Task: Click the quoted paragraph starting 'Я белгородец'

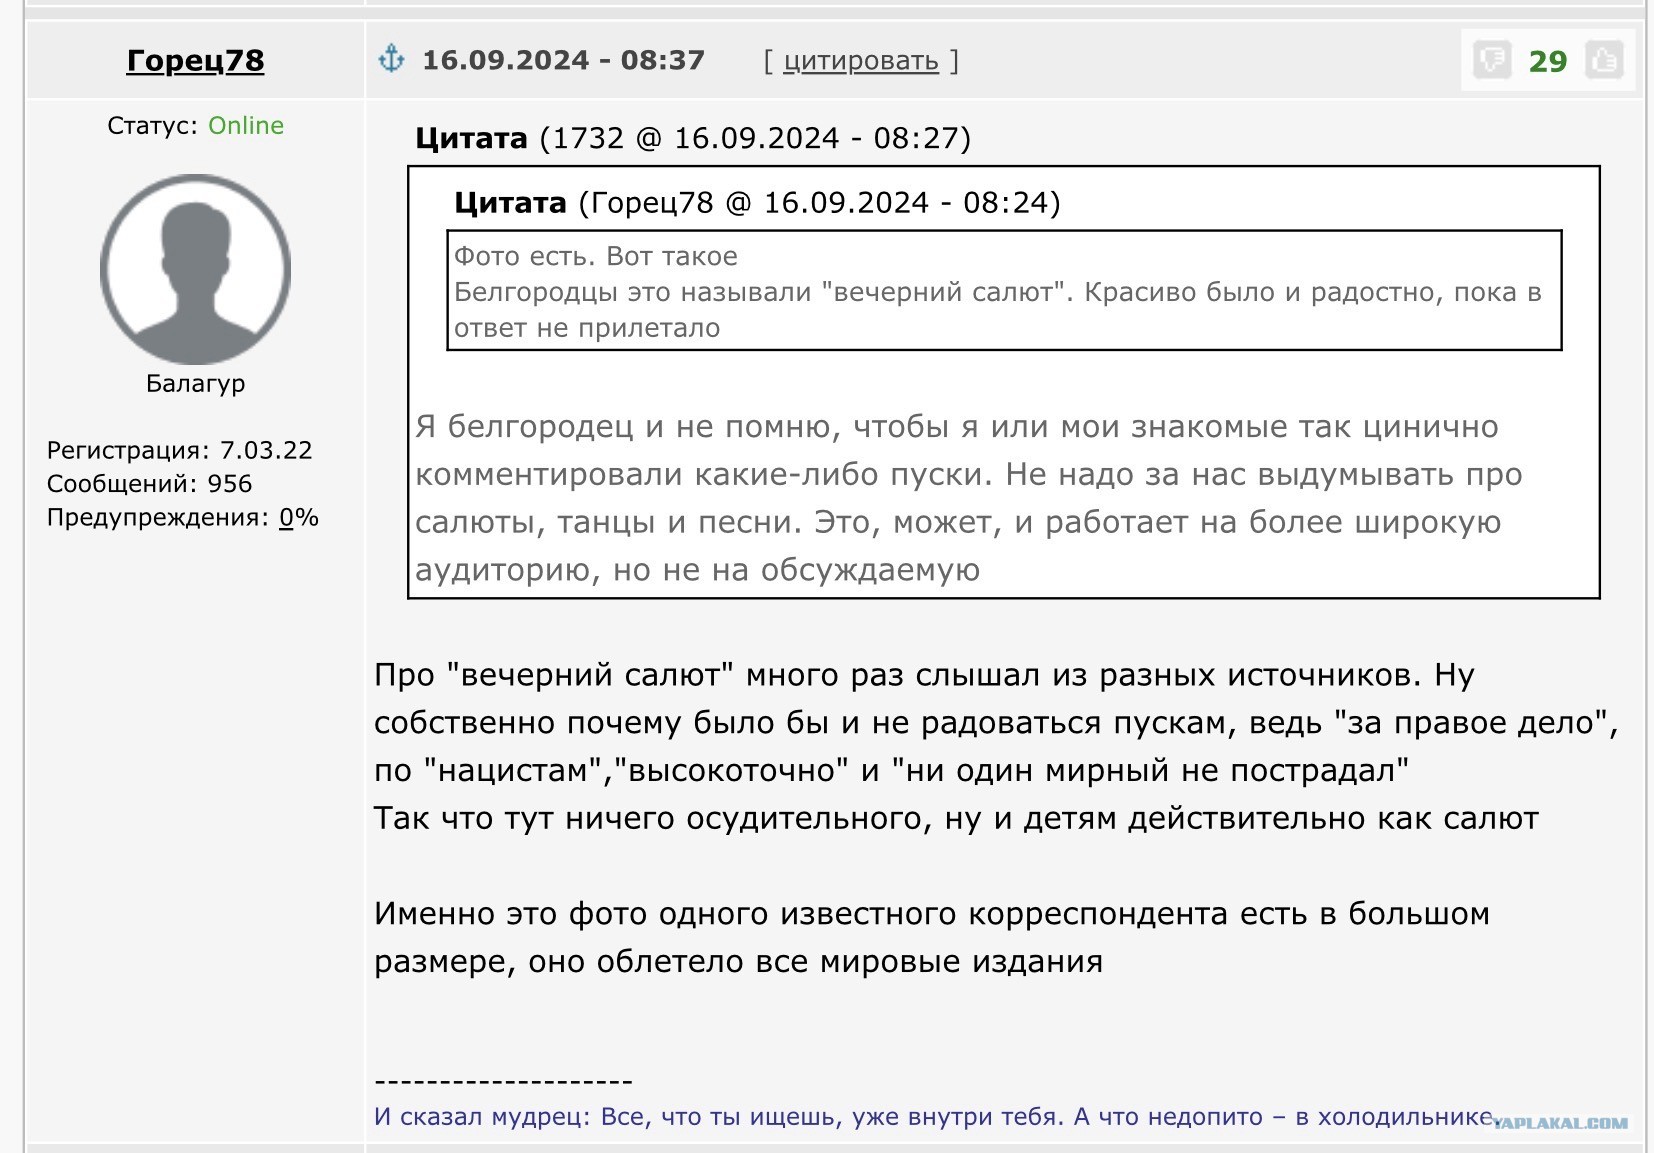Action: coord(968,498)
